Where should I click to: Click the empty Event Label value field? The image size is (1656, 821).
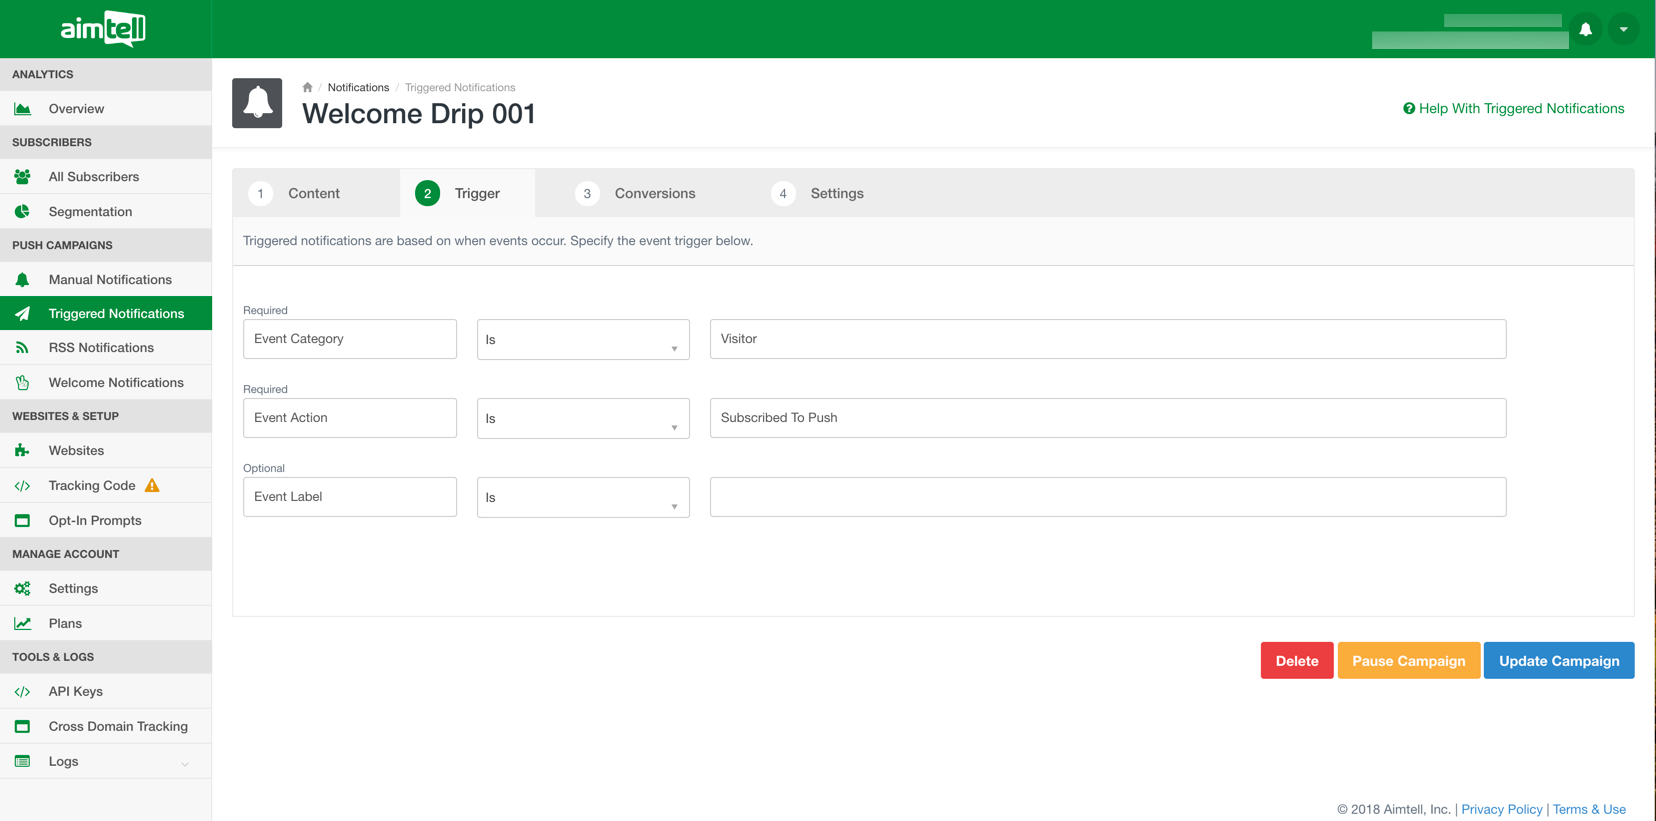pyautogui.click(x=1107, y=497)
